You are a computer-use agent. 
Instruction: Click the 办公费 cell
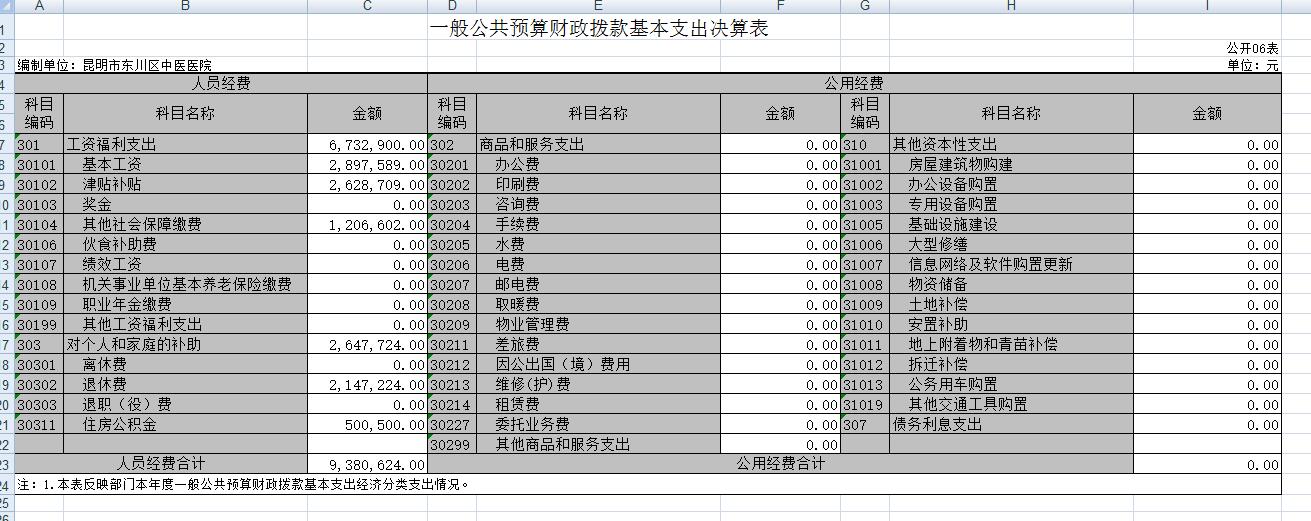[x=598, y=164]
